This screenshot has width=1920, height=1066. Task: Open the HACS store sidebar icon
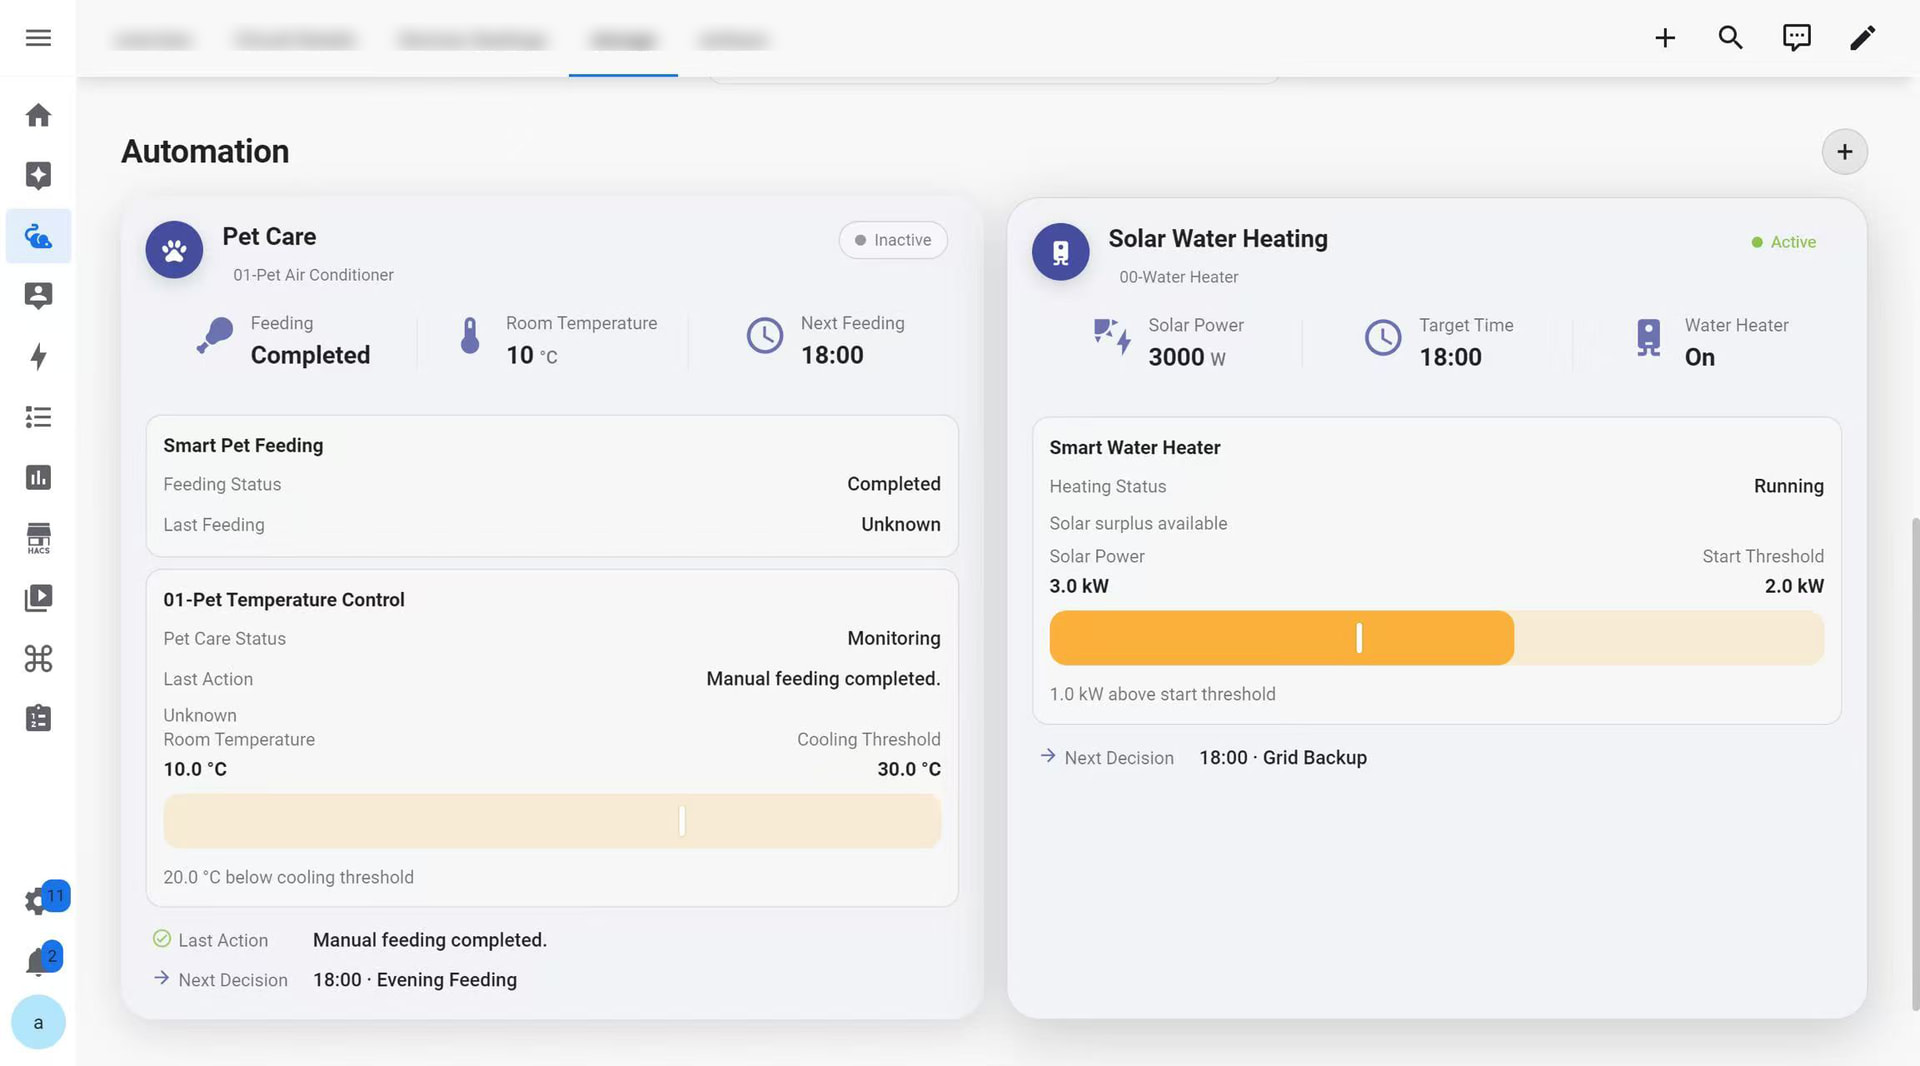38,538
